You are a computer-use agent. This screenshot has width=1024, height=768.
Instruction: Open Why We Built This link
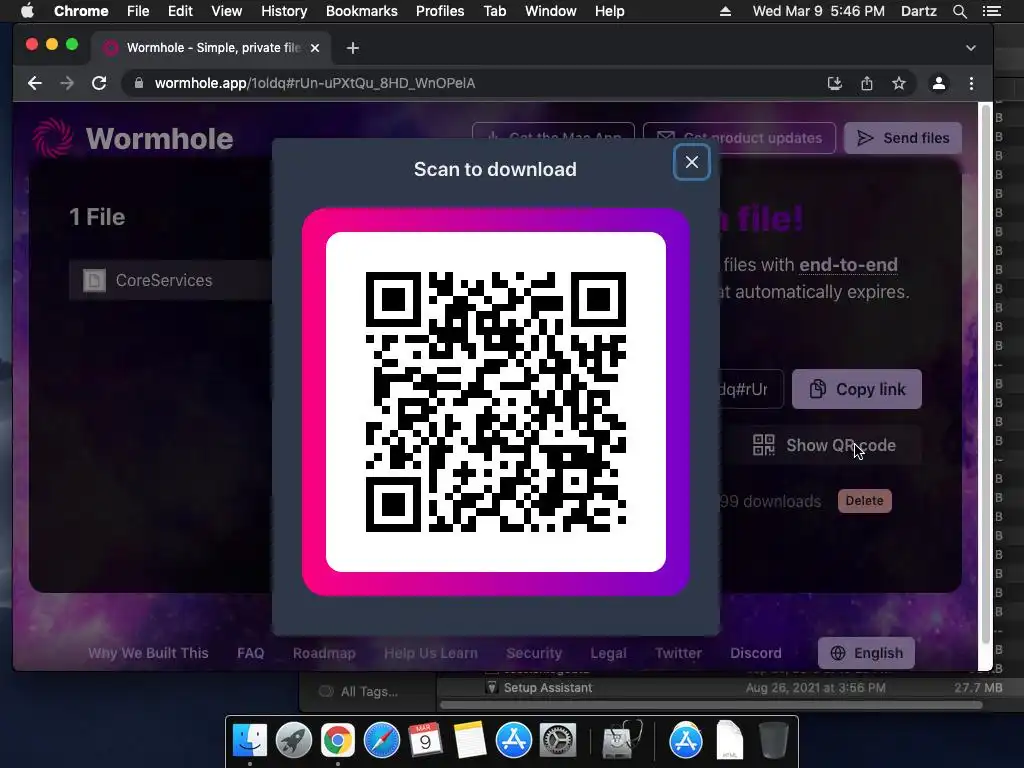(148, 653)
